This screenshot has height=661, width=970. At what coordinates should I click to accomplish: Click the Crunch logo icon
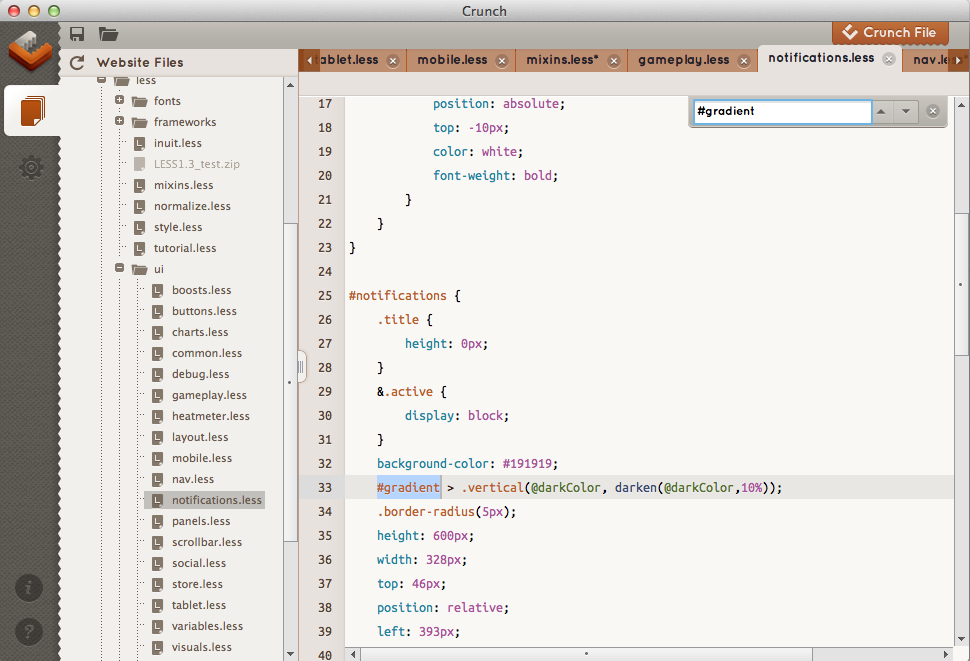click(x=31, y=51)
